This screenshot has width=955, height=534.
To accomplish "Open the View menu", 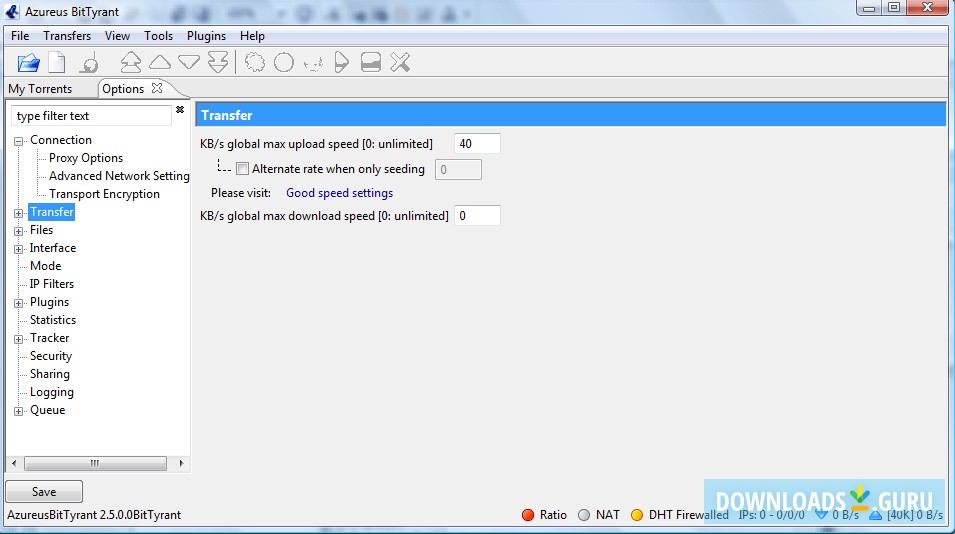I will (x=117, y=36).
